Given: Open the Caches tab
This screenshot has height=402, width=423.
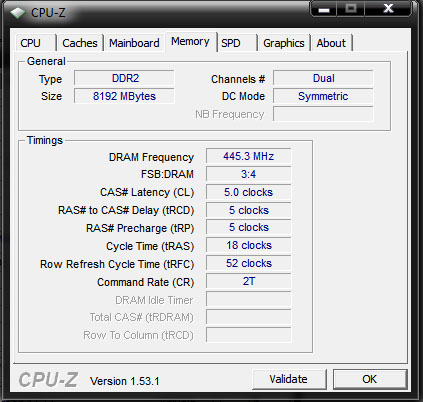Looking at the screenshot, I should (x=80, y=43).
